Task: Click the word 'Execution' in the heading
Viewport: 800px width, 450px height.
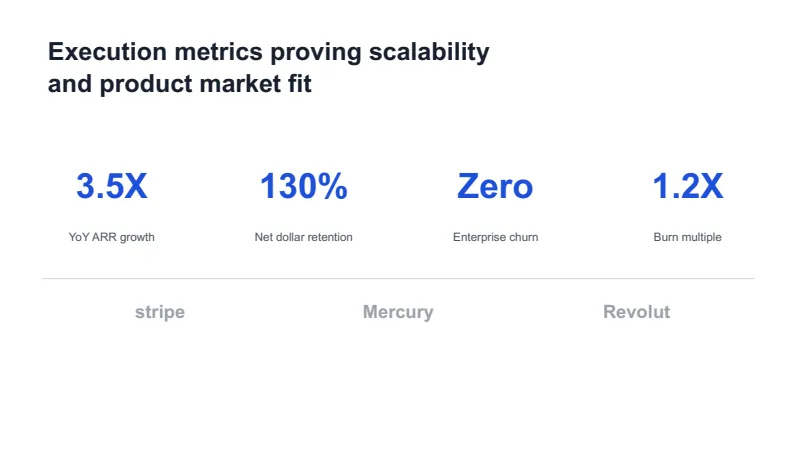Action: (x=107, y=52)
